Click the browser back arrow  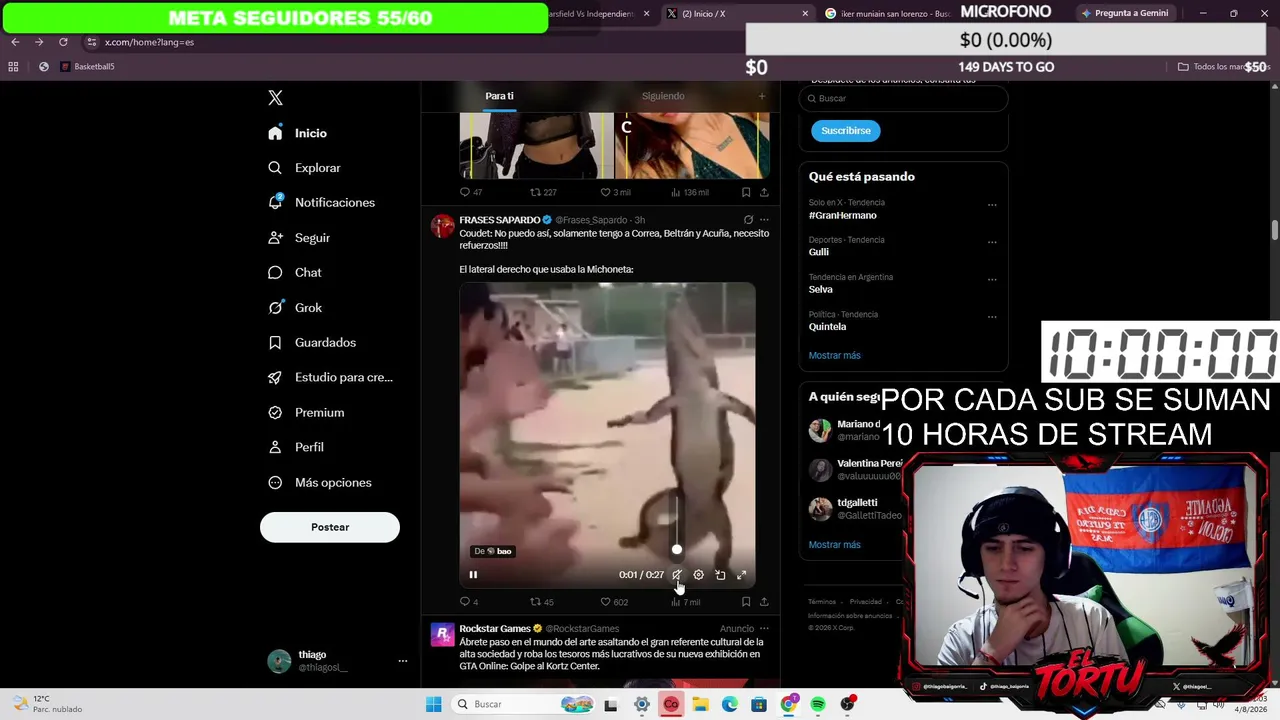(x=15, y=42)
